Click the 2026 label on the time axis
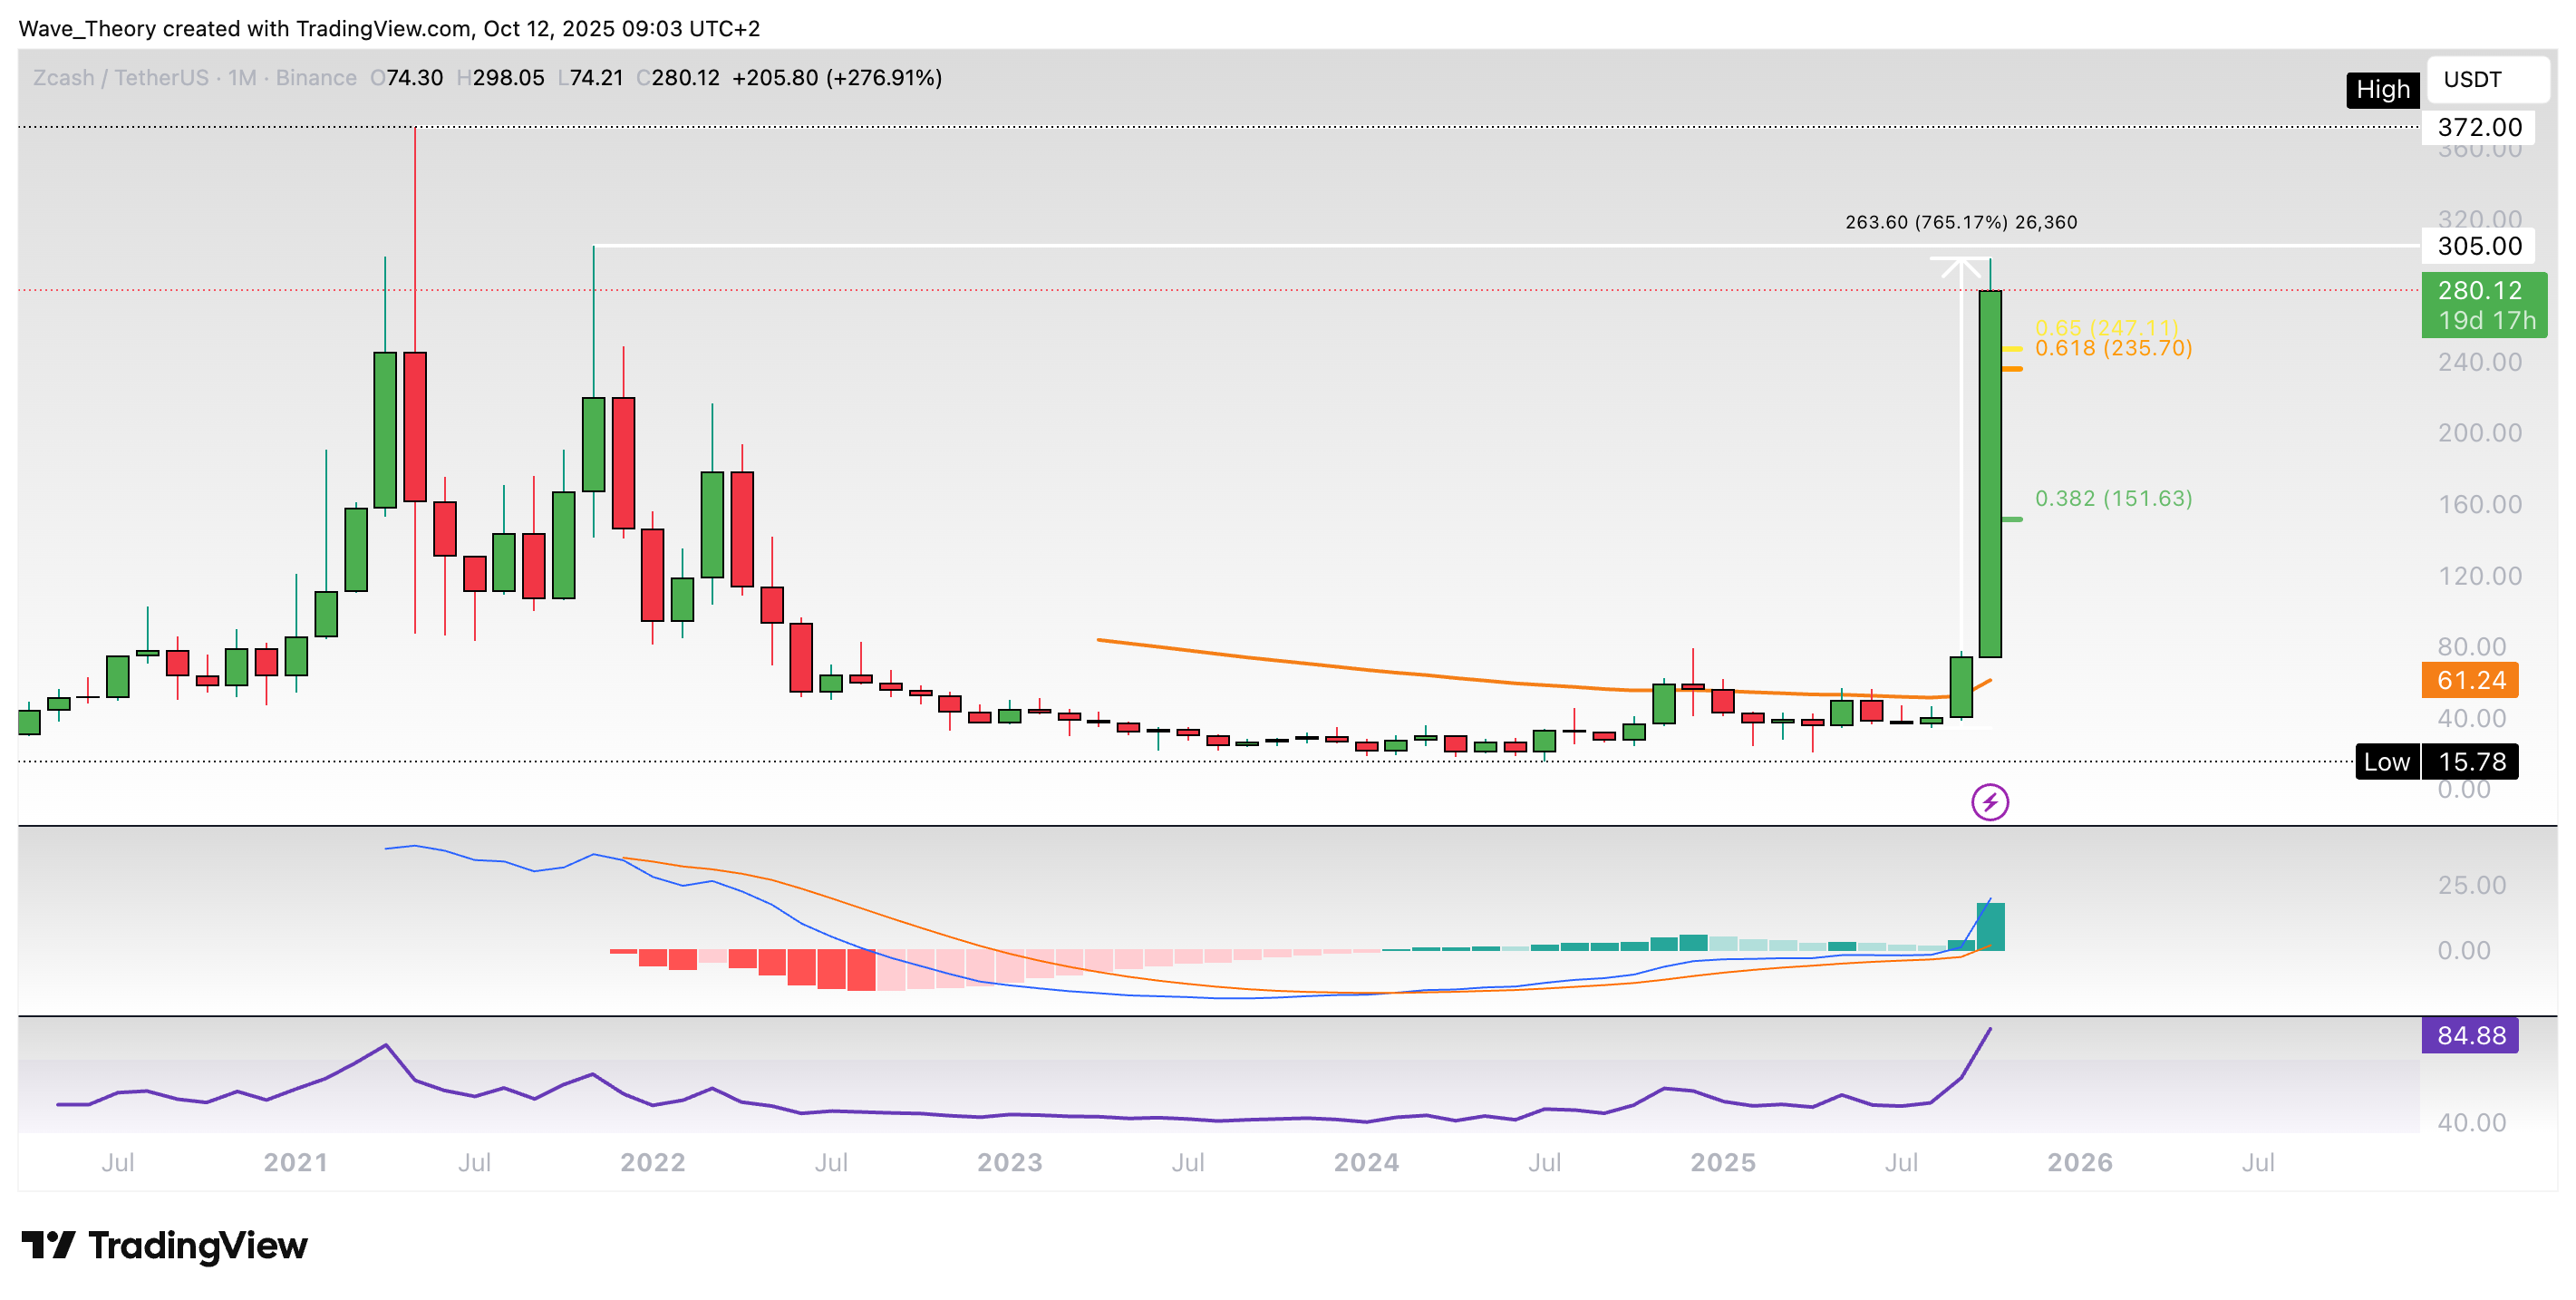This screenshot has width=2576, height=1300. tap(2082, 1161)
